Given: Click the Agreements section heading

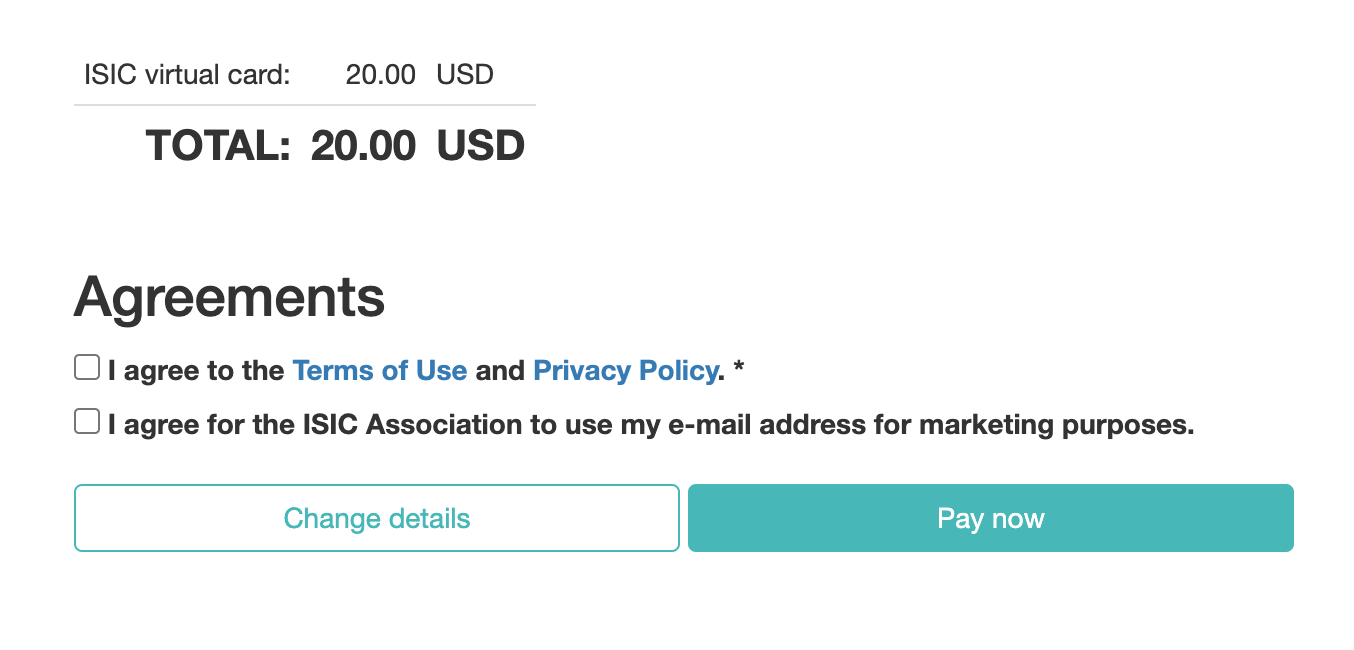Looking at the screenshot, I should 229,296.
